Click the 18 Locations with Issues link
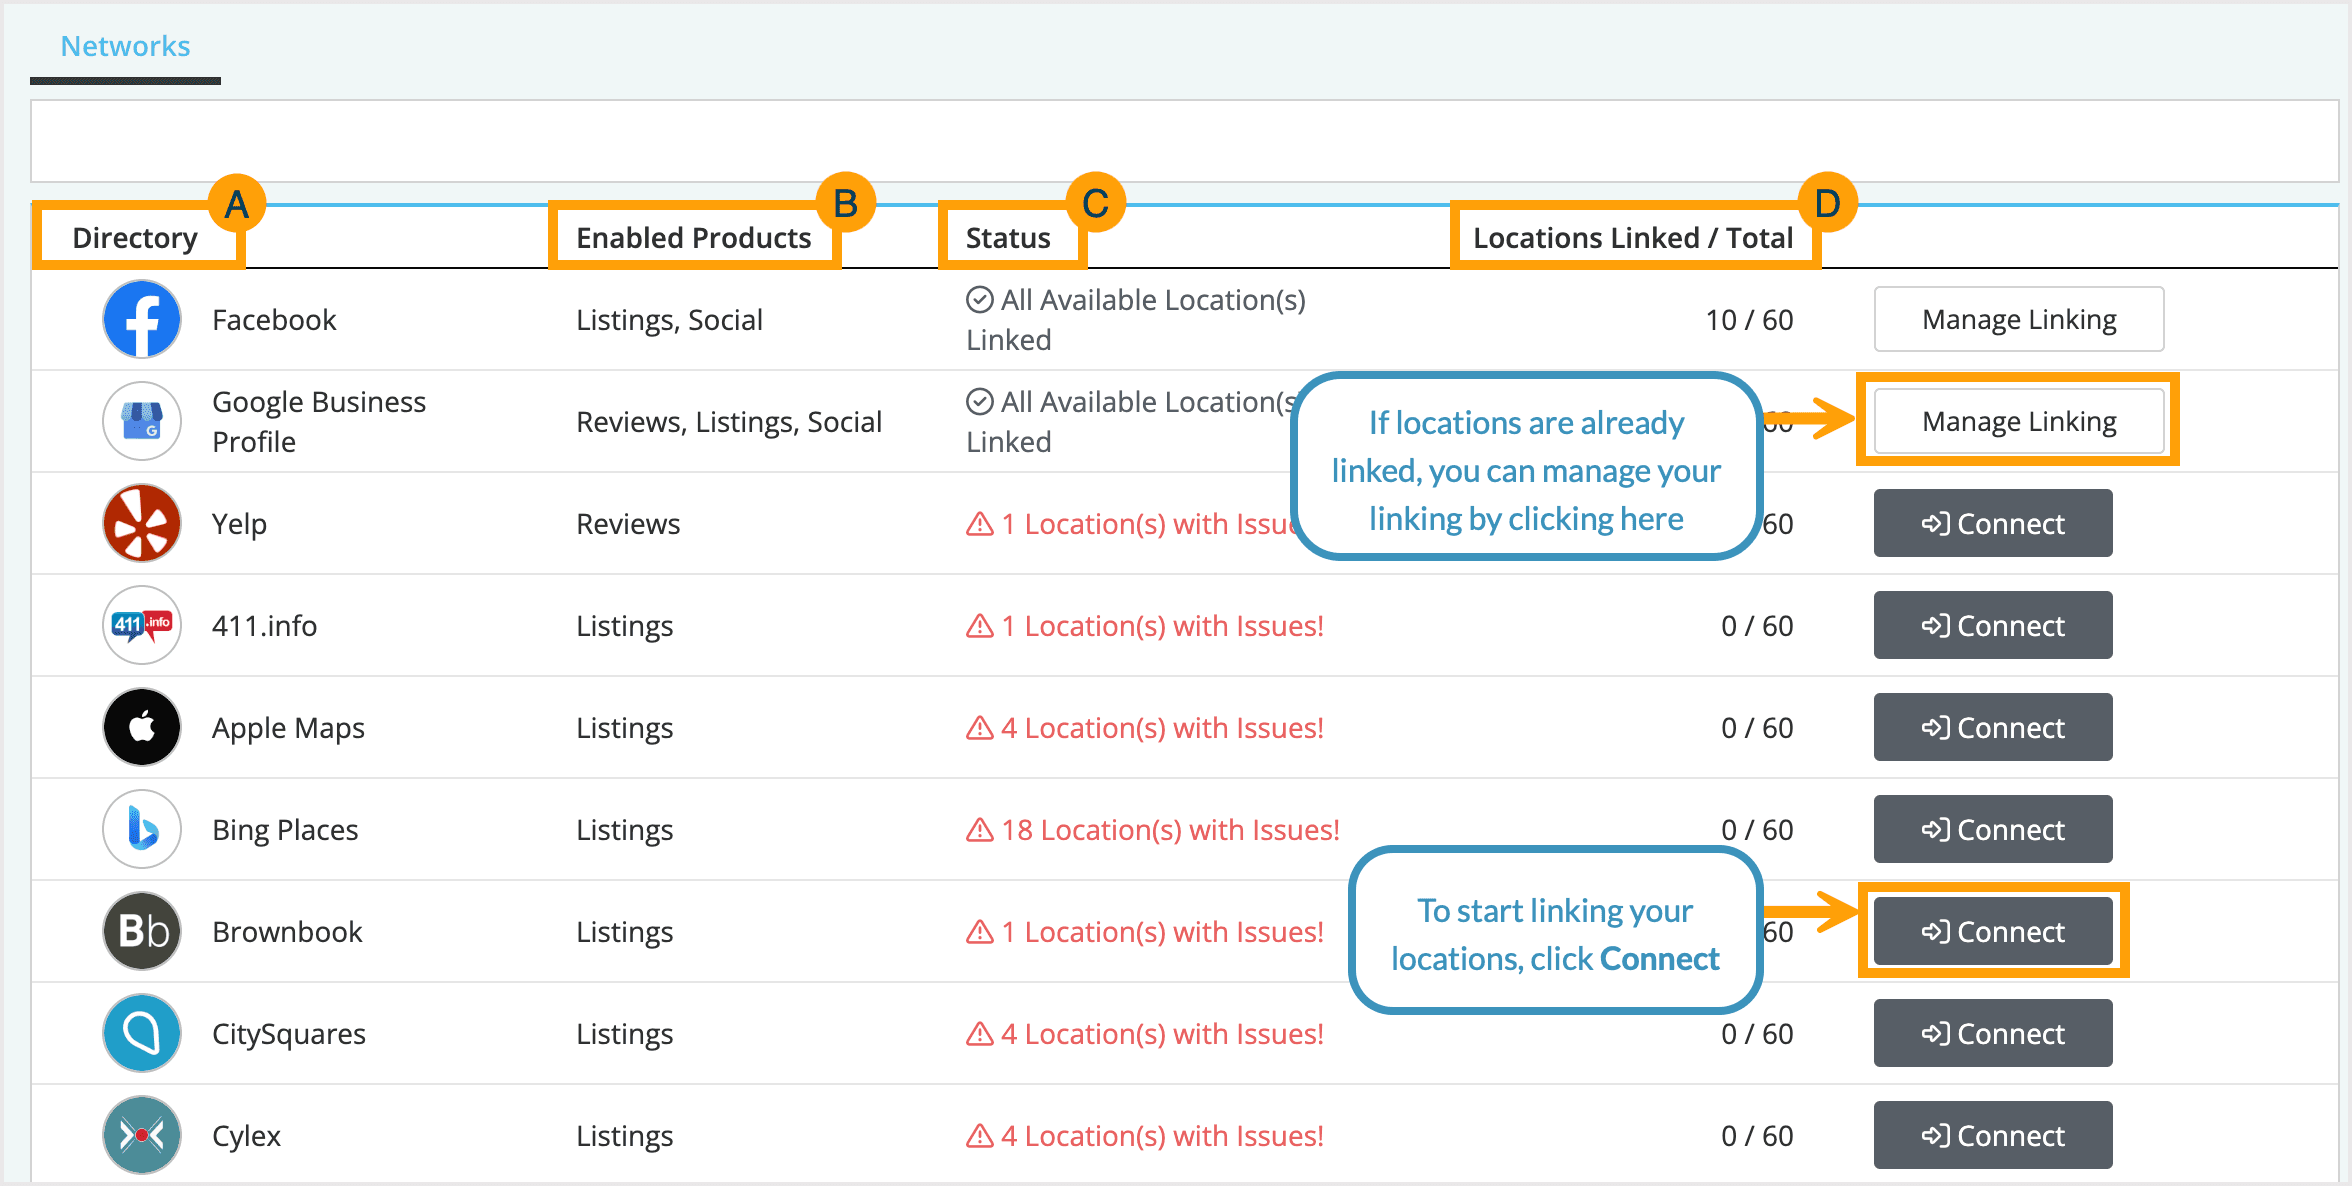The image size is (2352, 1186). coord(1168,829)
